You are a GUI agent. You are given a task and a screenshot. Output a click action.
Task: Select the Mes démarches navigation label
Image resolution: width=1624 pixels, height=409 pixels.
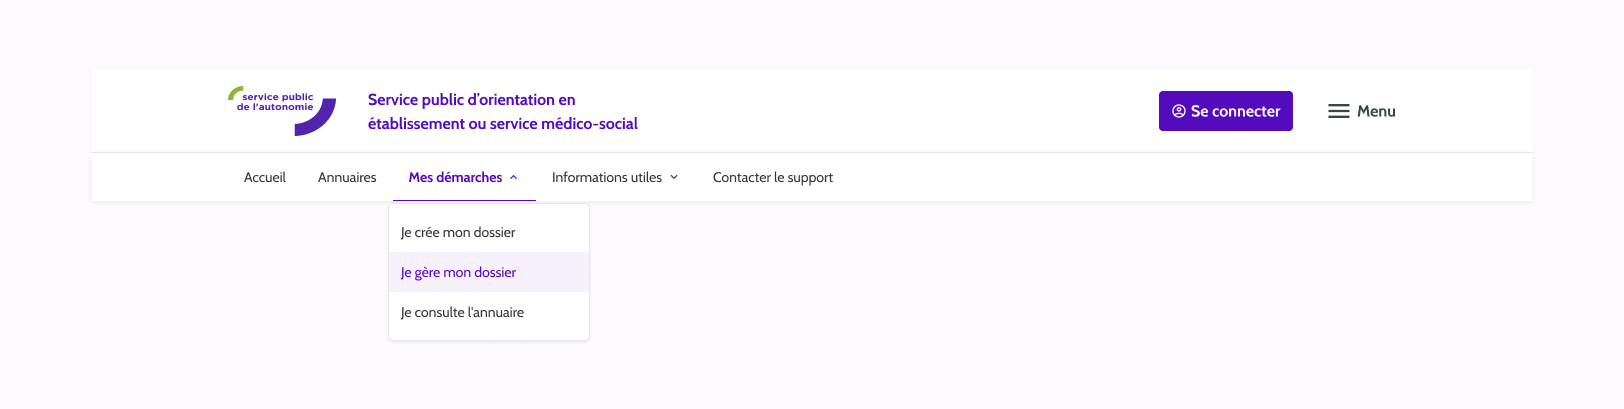tap(455, 177)
